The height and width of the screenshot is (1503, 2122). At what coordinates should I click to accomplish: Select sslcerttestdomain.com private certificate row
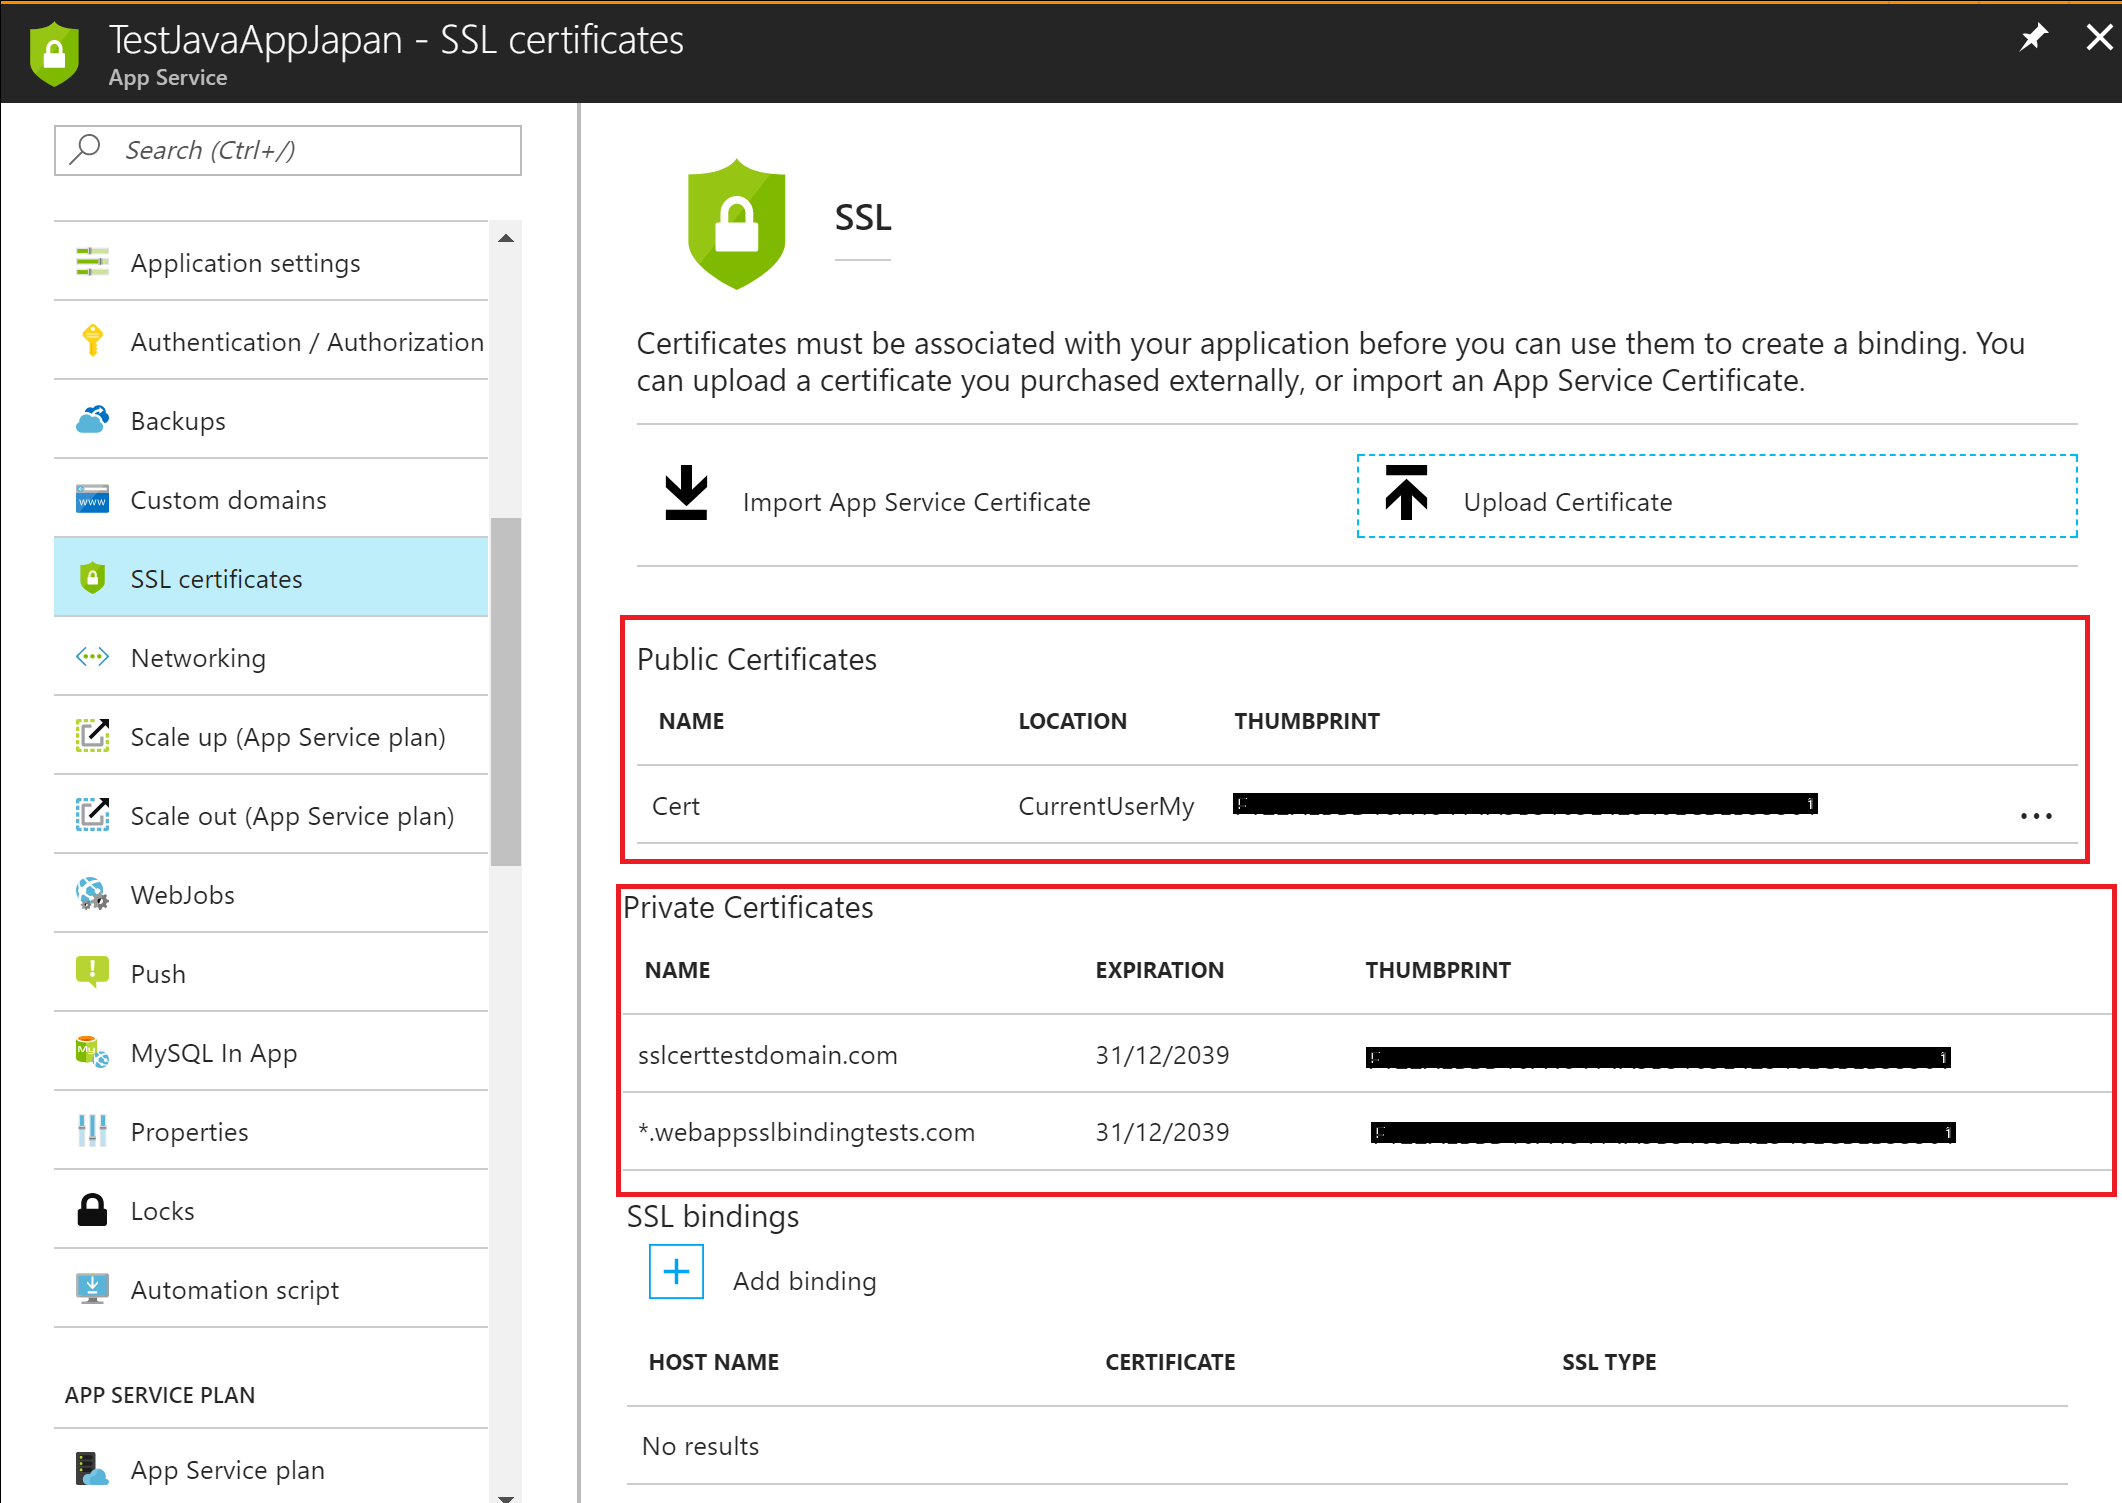[x=767, y=1055]
